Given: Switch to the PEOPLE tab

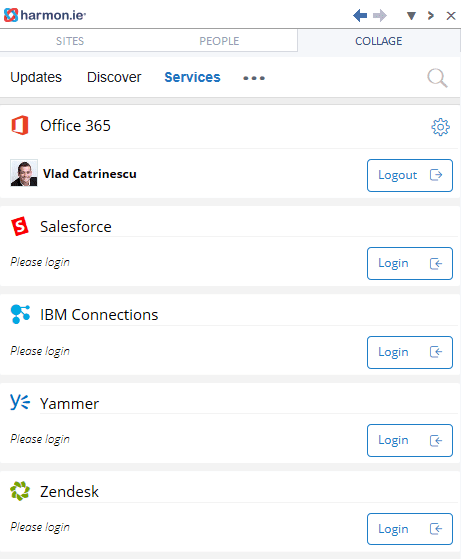Looking at the screenshot, I should (219, 41).
